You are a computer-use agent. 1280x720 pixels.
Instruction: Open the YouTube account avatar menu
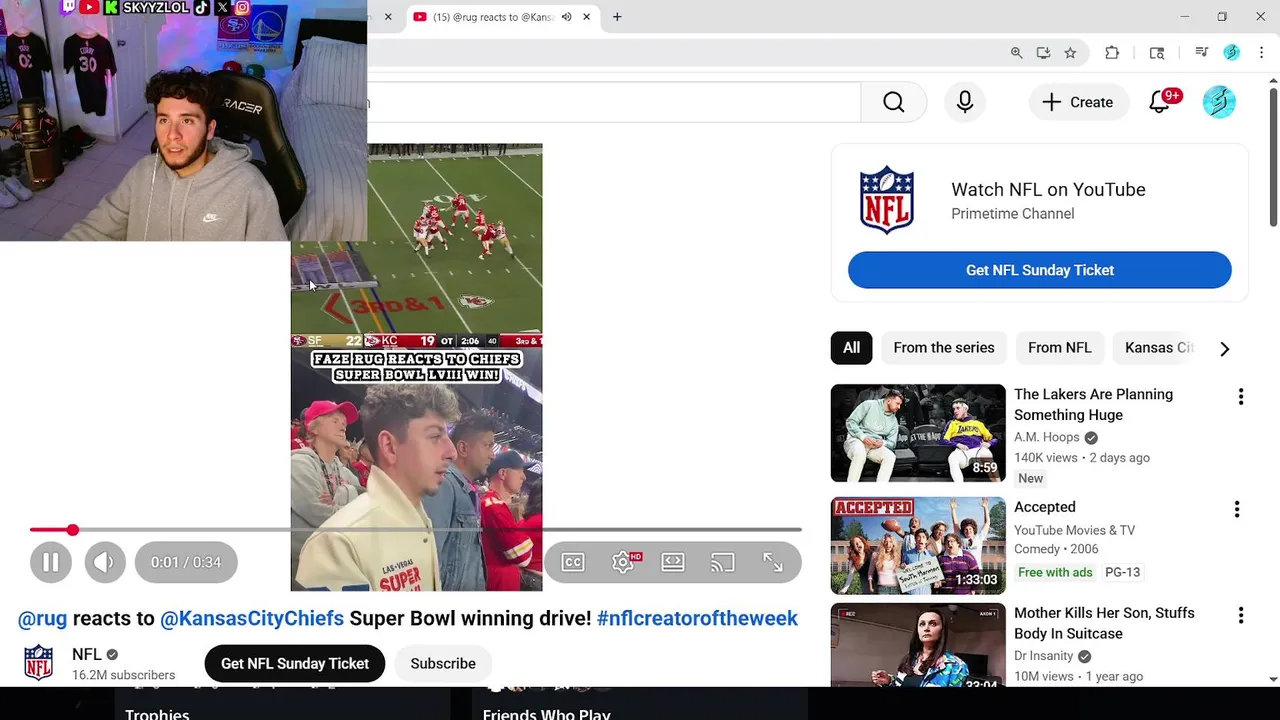point(1219,102)
